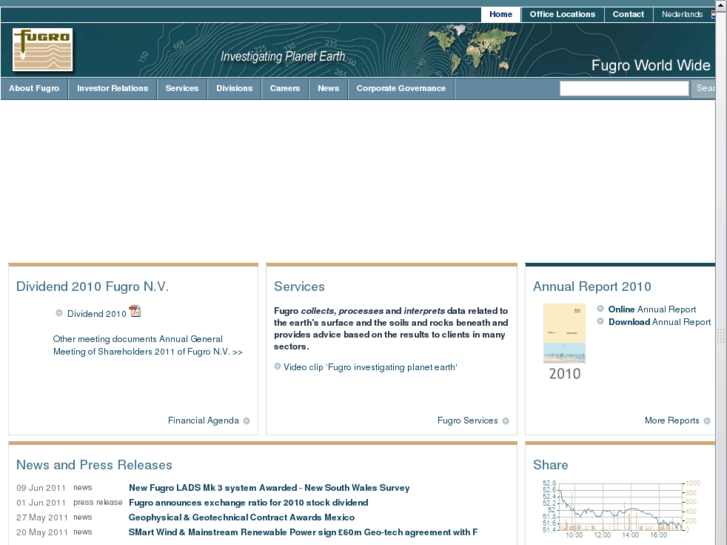Screen dimensions: 727x545
Task: Open the Services menu item
Action: pyautogui.click(x=182, y=89)
